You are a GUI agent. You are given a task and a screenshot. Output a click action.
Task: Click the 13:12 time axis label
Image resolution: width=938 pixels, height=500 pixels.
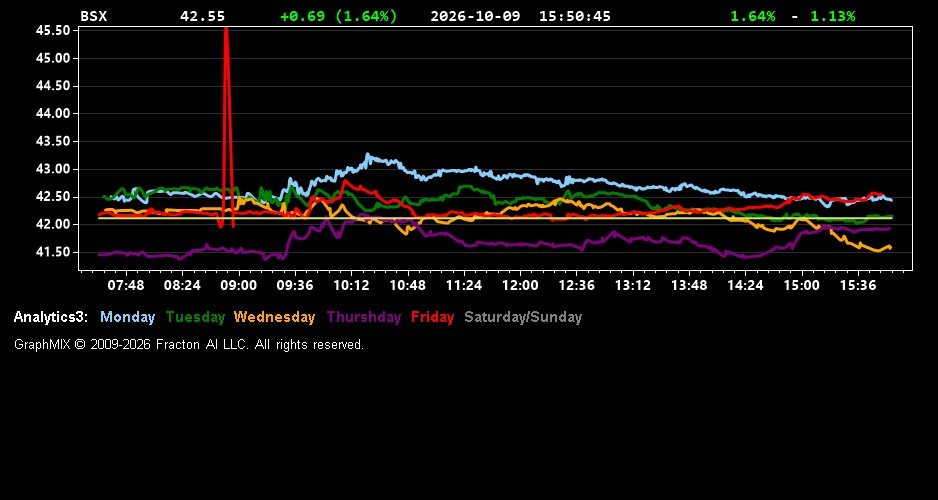(x=633, y=285)
